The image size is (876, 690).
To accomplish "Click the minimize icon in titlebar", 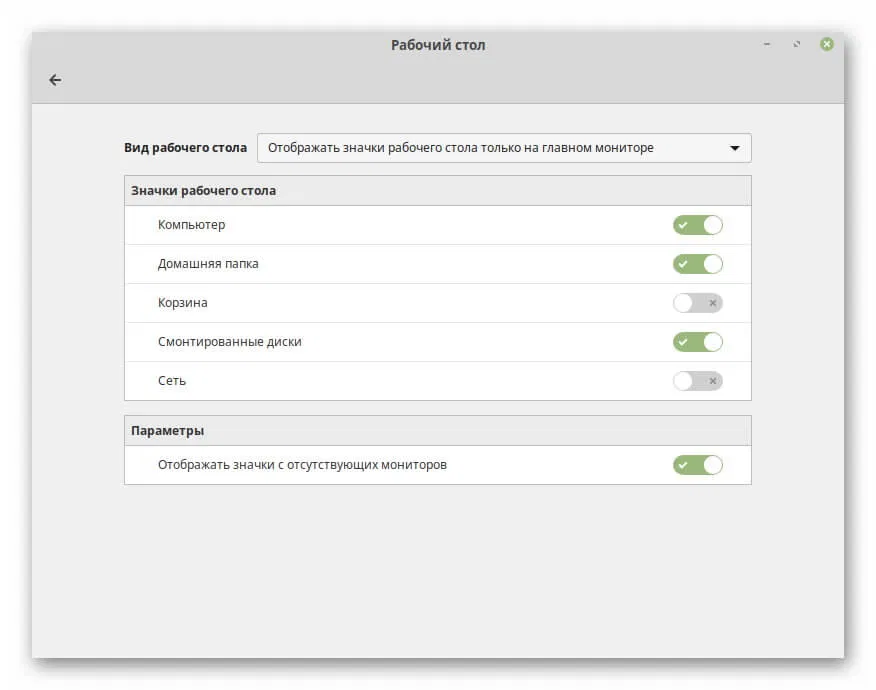I will point(766,45).
